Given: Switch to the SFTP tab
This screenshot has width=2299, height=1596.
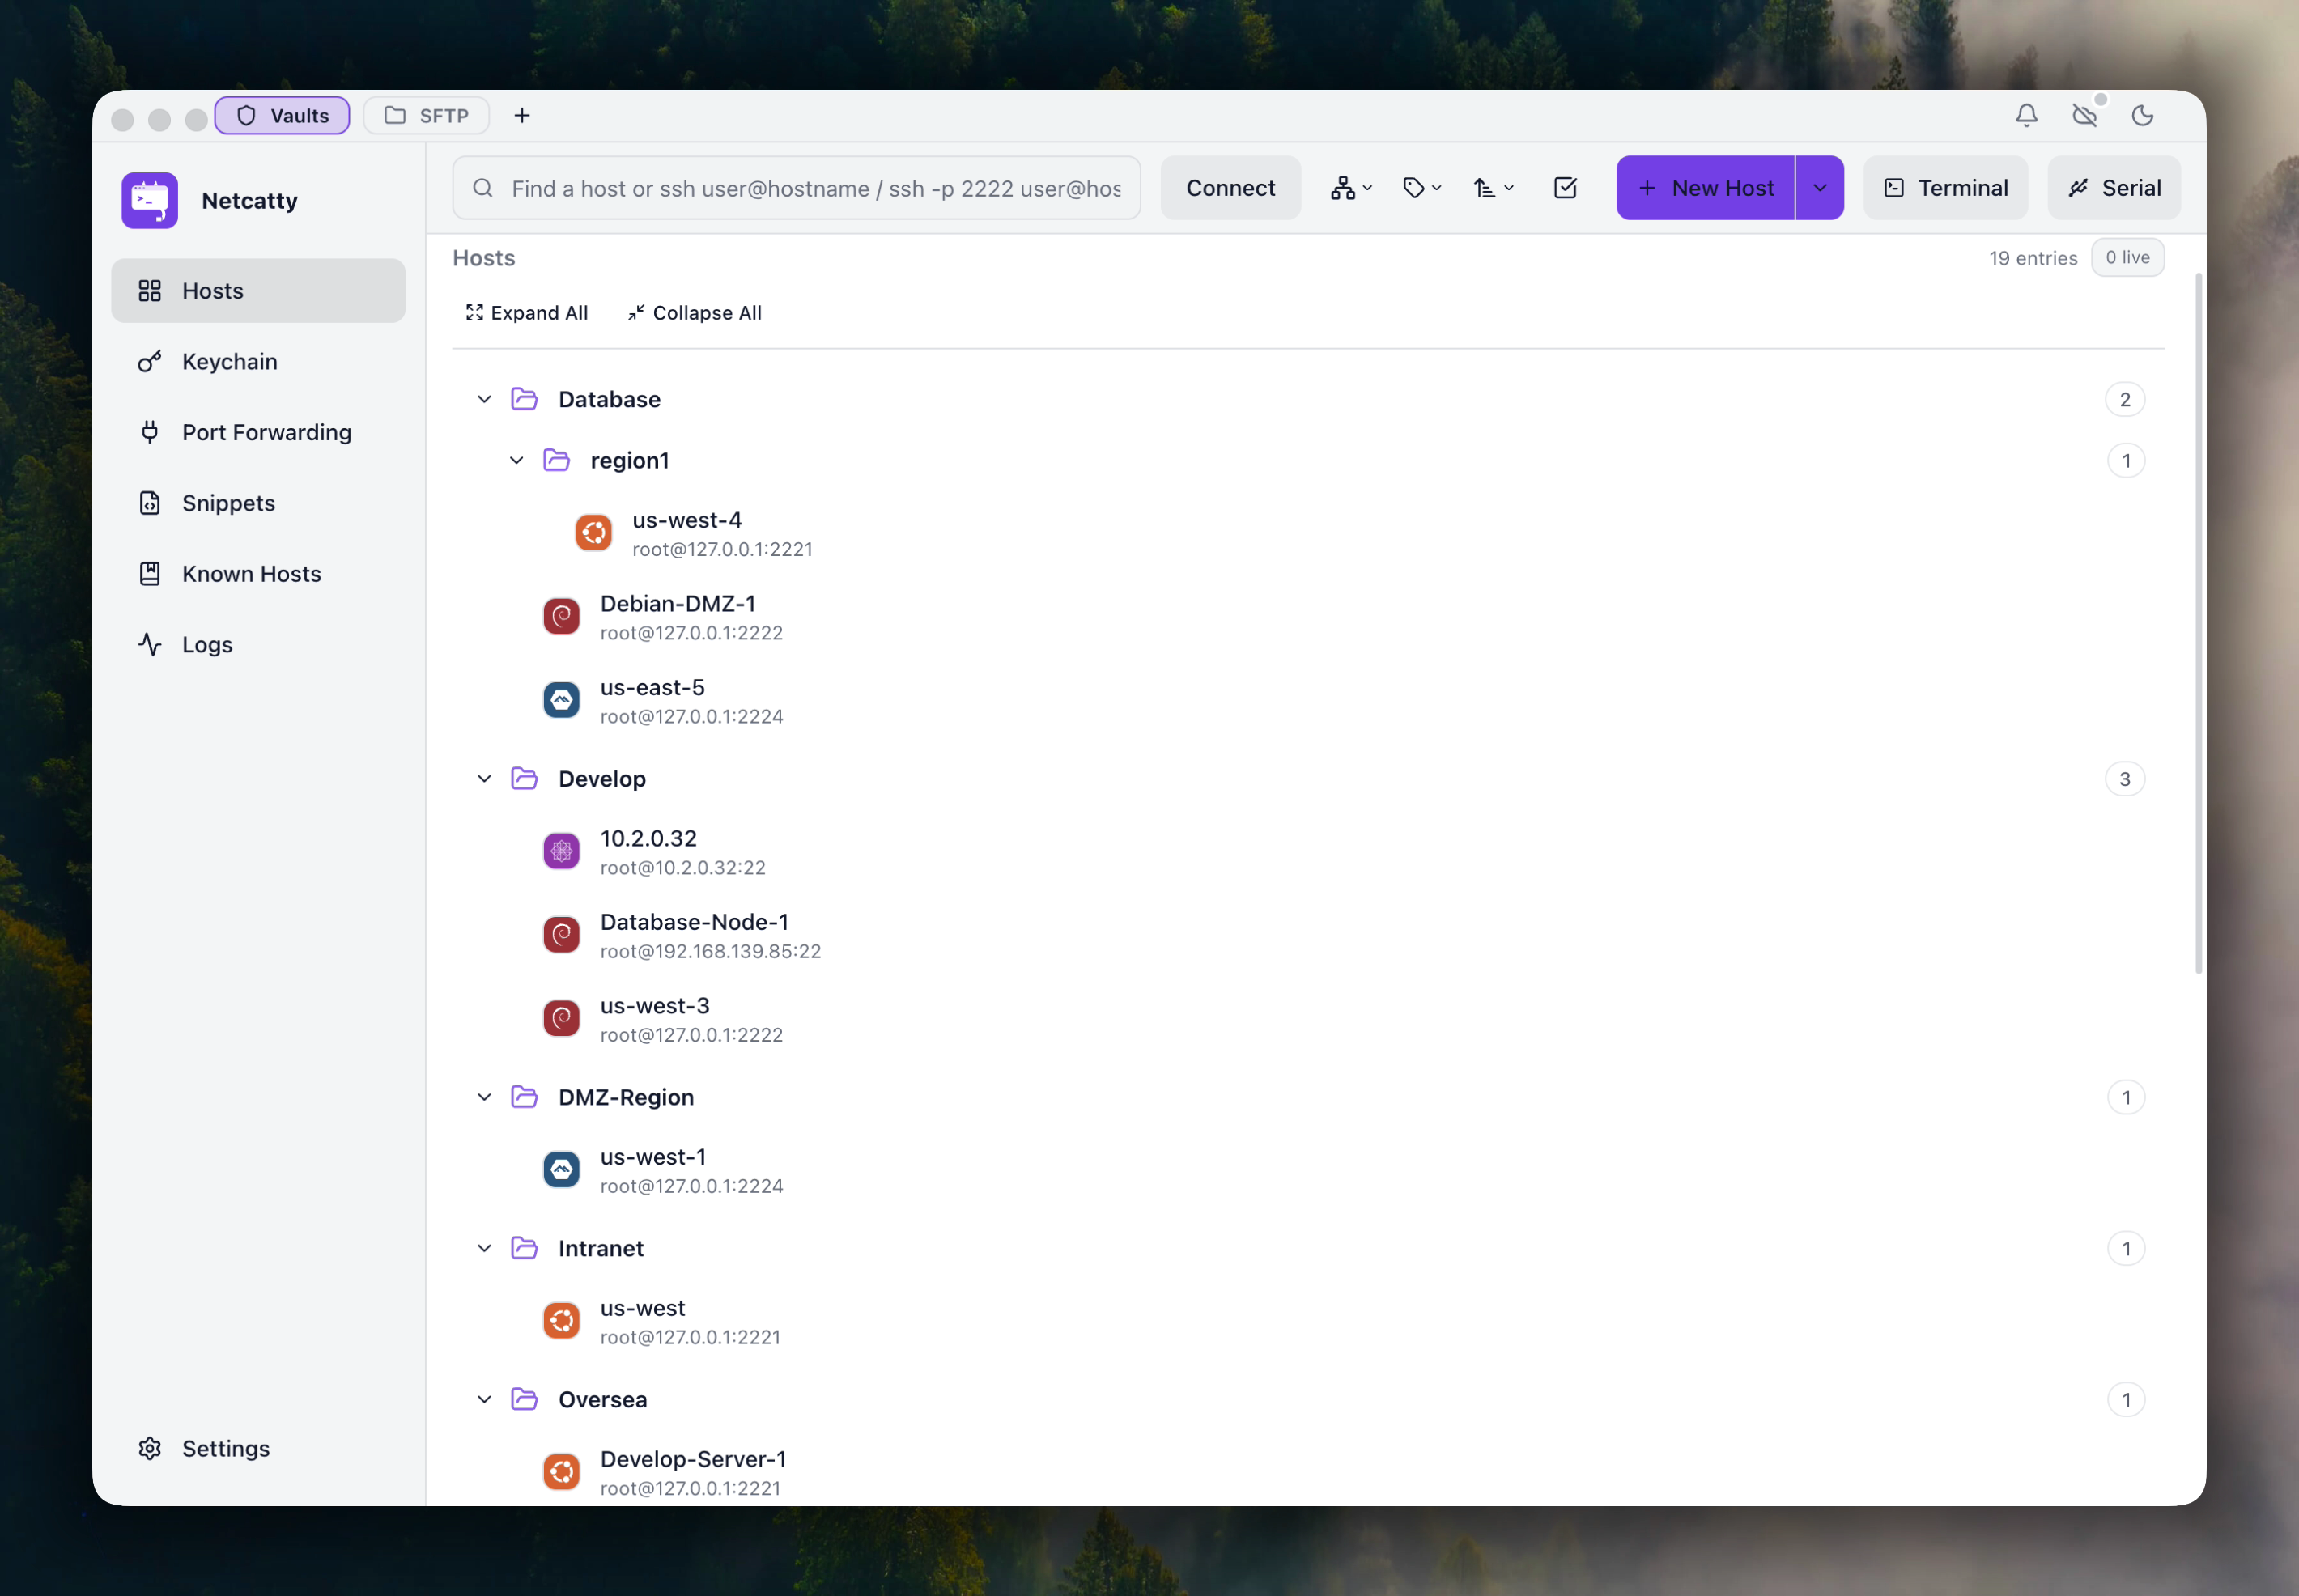Looking at the screenshot, I should 426,116.
